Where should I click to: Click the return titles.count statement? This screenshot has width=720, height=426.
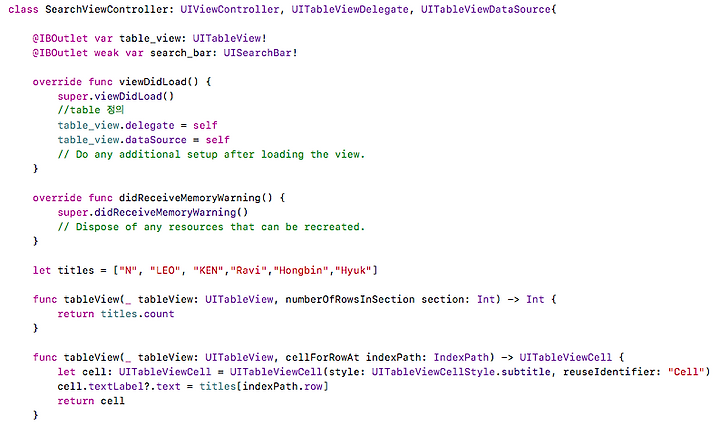[116, 314]
